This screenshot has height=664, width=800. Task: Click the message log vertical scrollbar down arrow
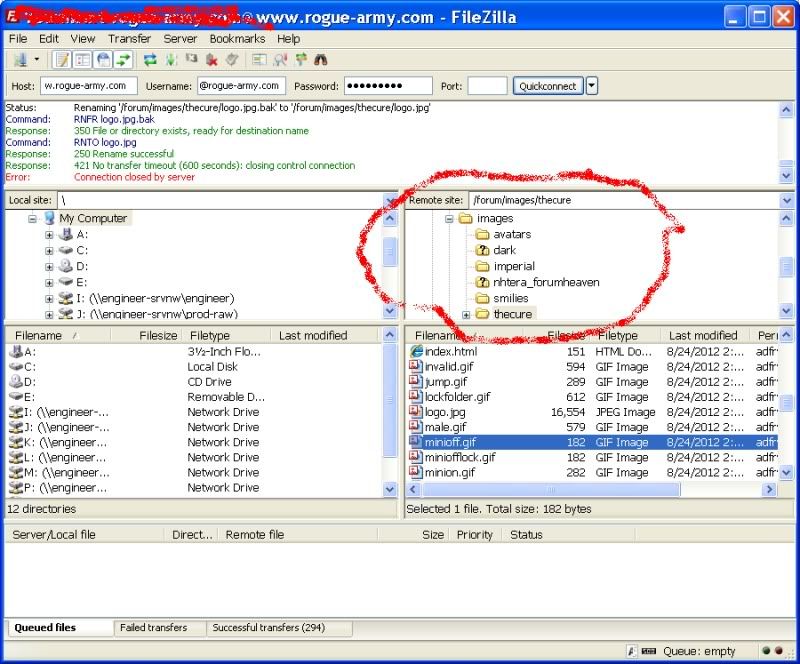(786, 176)
